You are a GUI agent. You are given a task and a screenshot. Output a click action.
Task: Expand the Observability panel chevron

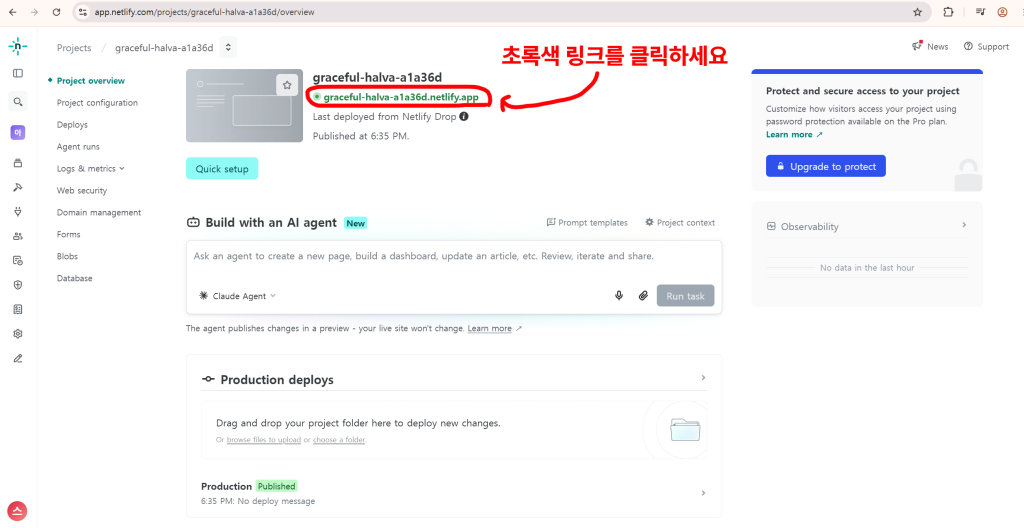pos(964,225)
